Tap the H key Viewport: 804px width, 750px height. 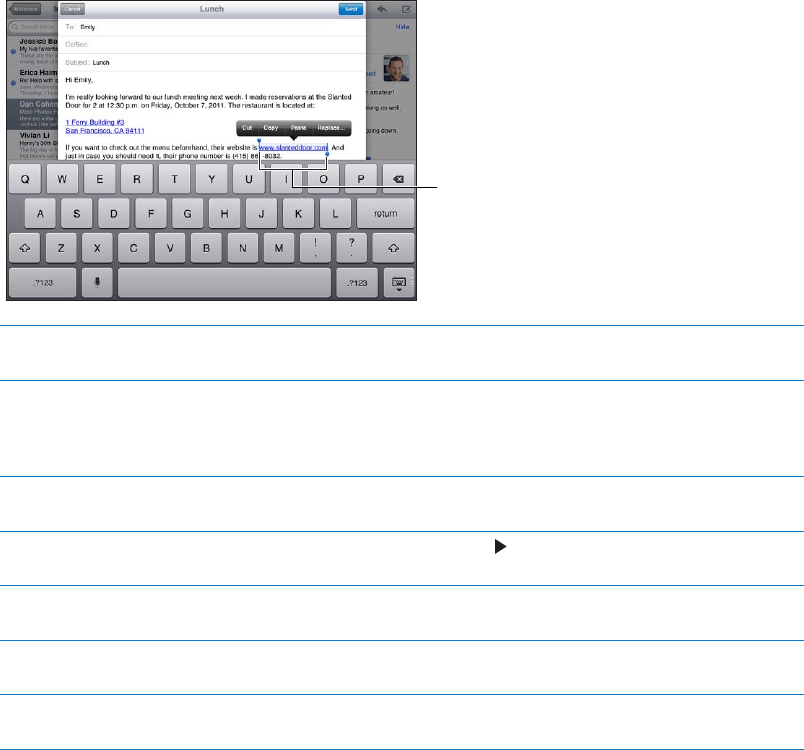225,214
